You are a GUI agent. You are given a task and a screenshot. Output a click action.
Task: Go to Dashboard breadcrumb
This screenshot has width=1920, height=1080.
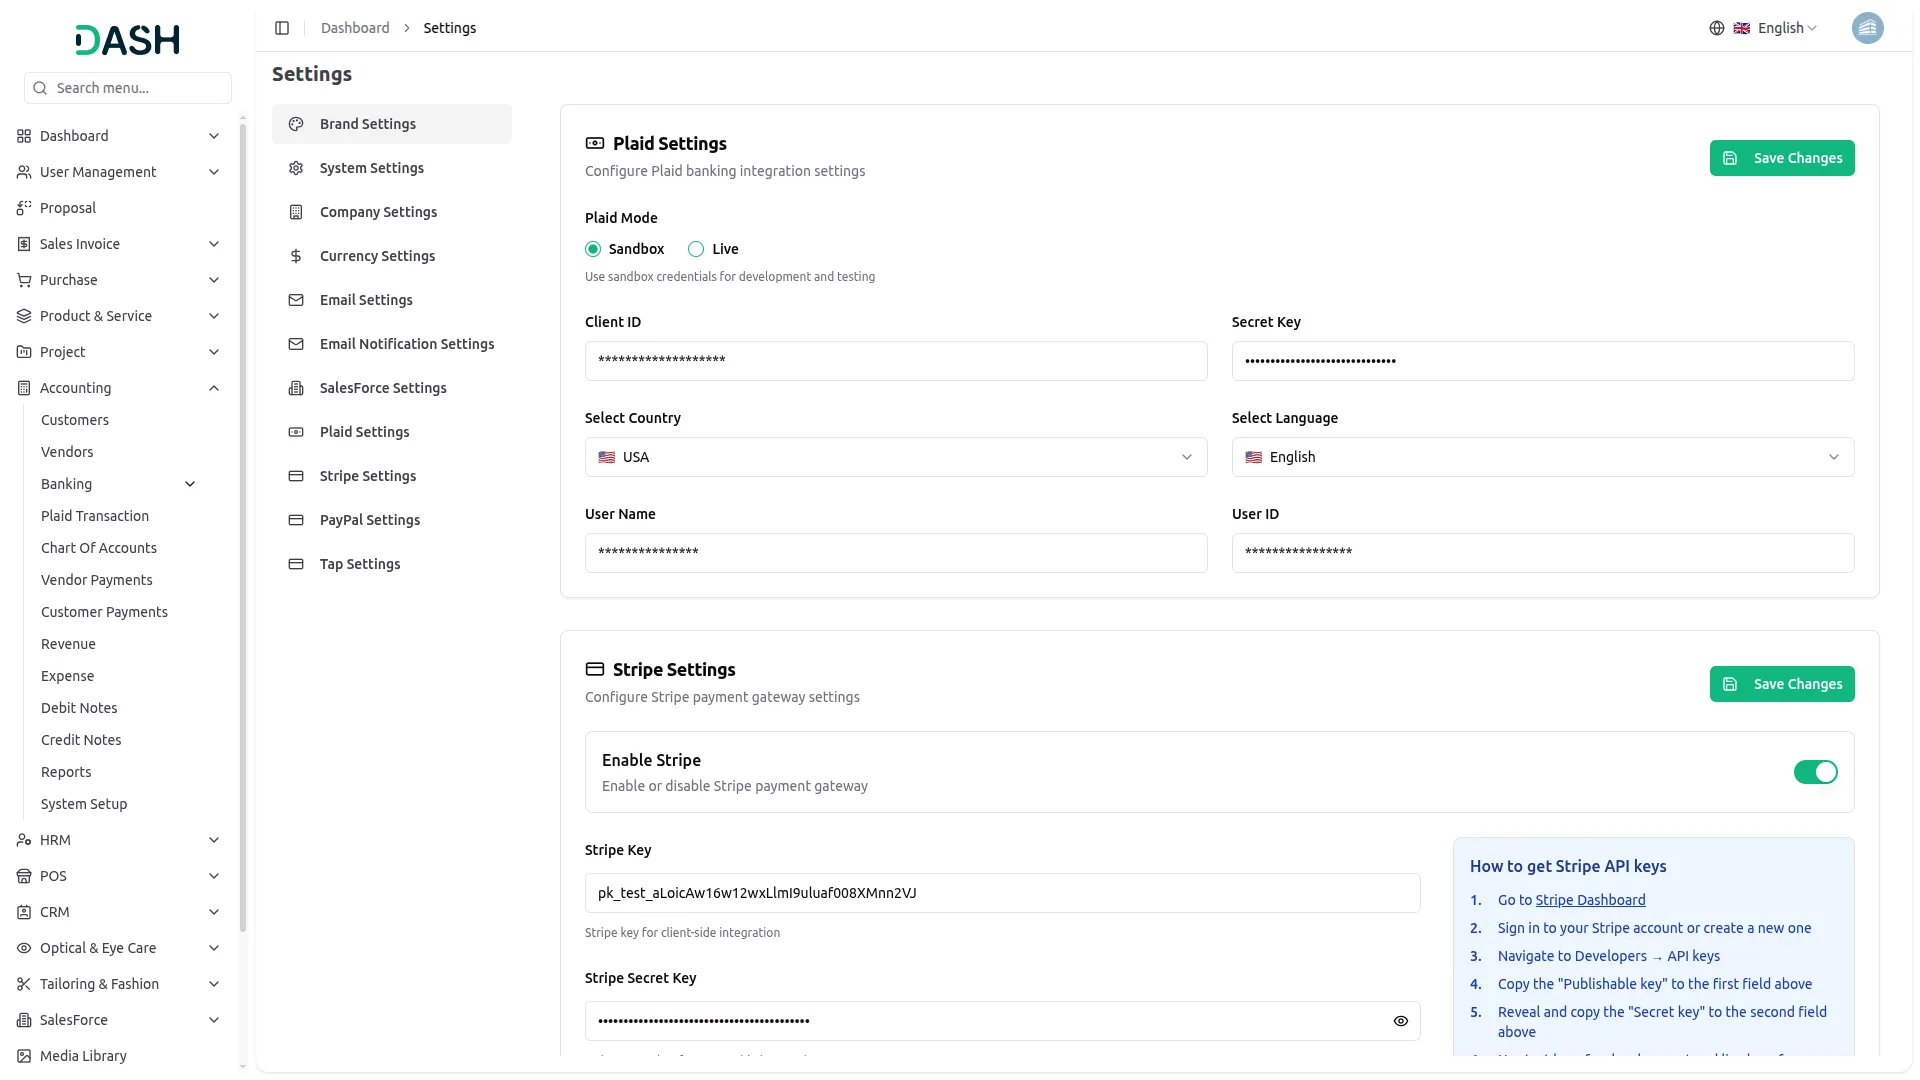pos(355,28)
